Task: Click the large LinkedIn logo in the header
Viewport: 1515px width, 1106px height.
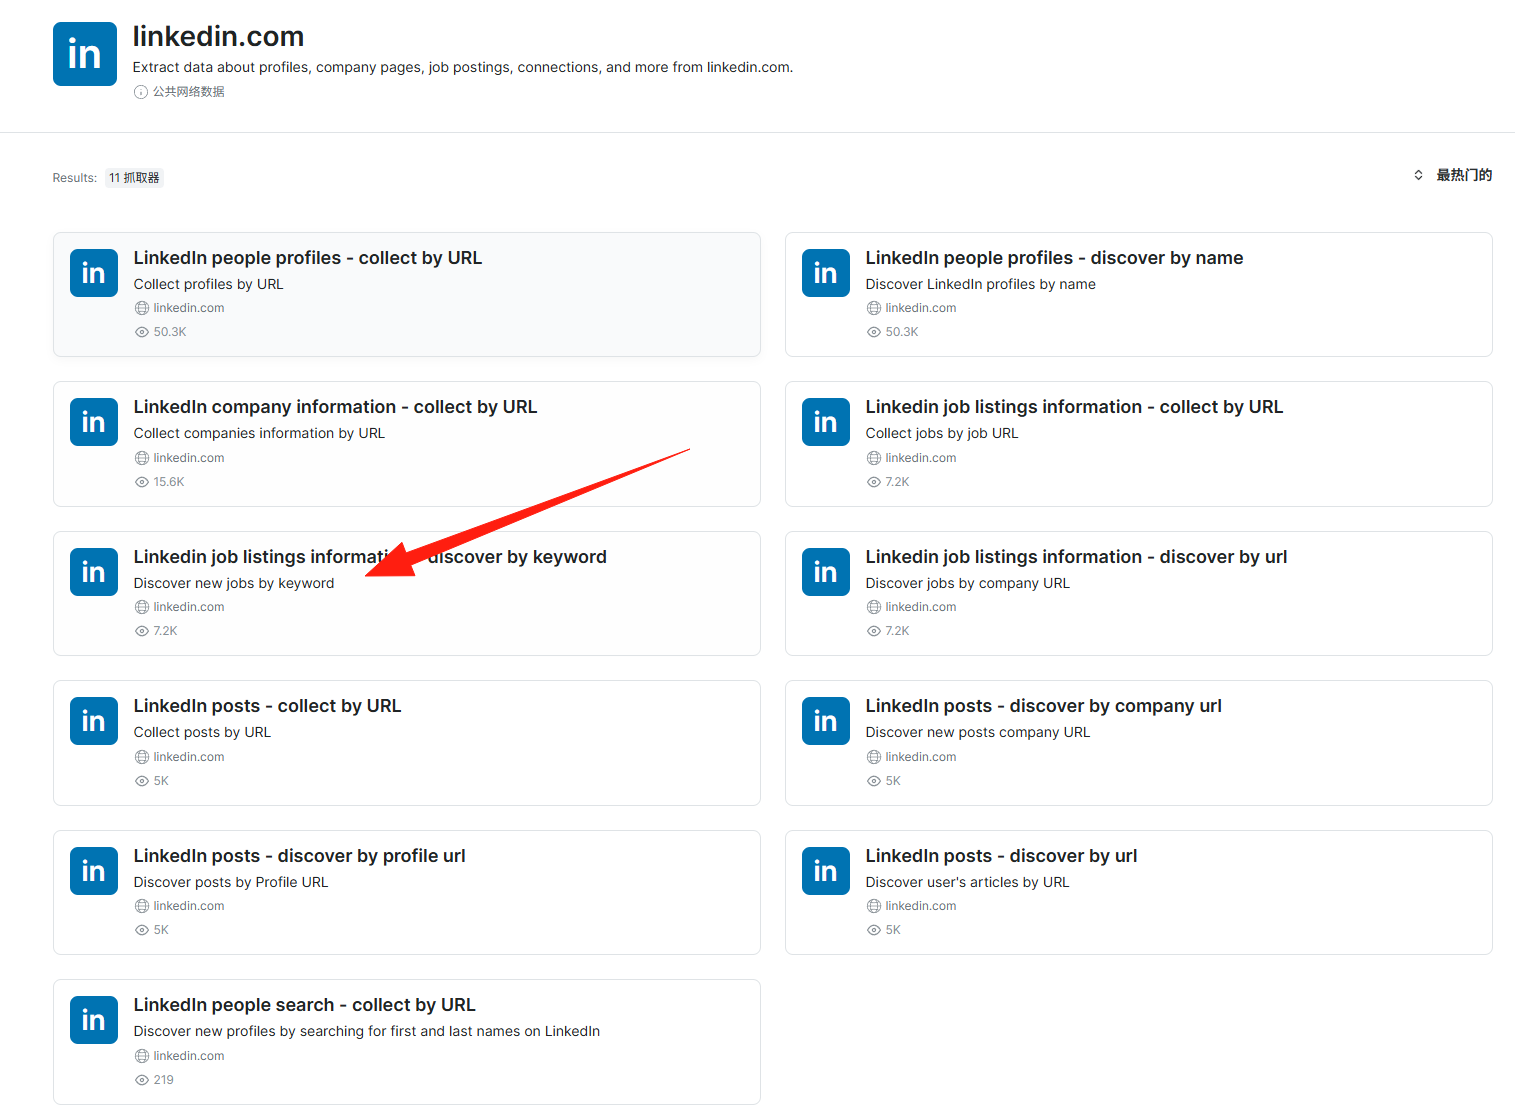Action: pyautogui.click(x=85, y=54)
